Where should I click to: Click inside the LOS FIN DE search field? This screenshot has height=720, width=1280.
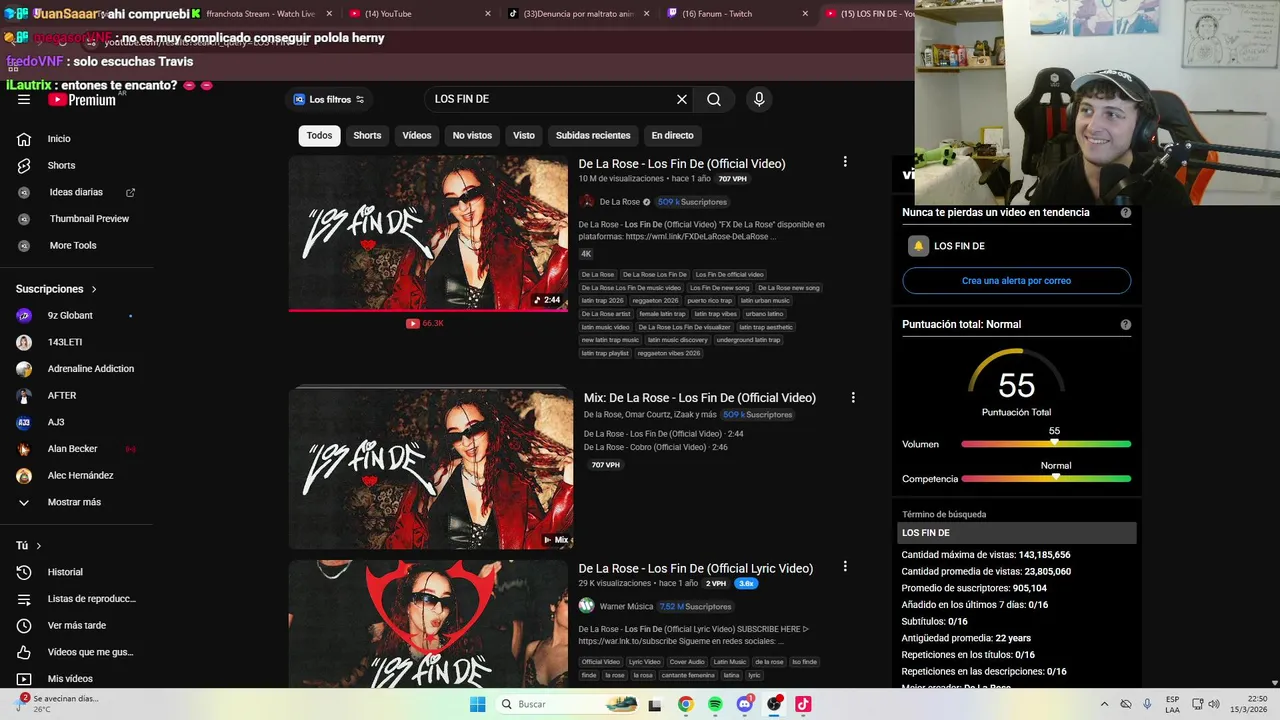[x=552, y=99]
